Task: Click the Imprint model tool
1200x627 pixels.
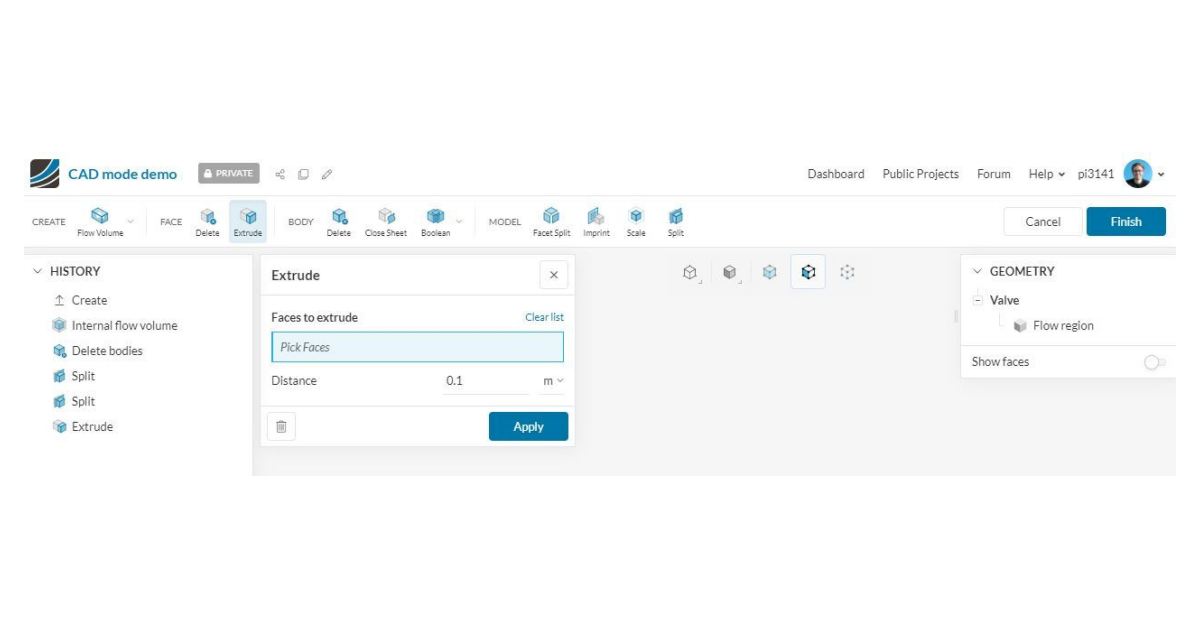Action: 596,222
